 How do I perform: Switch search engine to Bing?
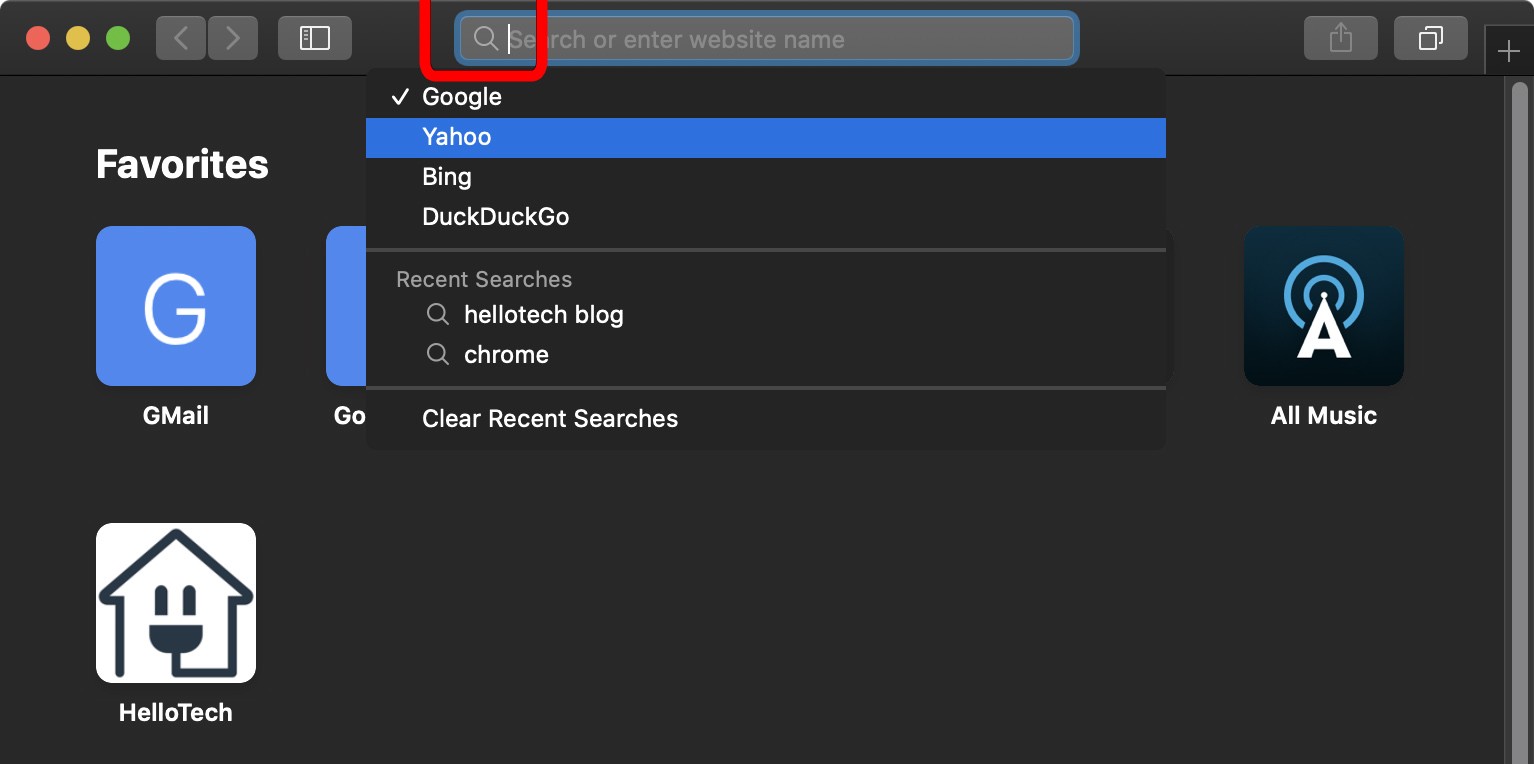[x=447, y=177]
